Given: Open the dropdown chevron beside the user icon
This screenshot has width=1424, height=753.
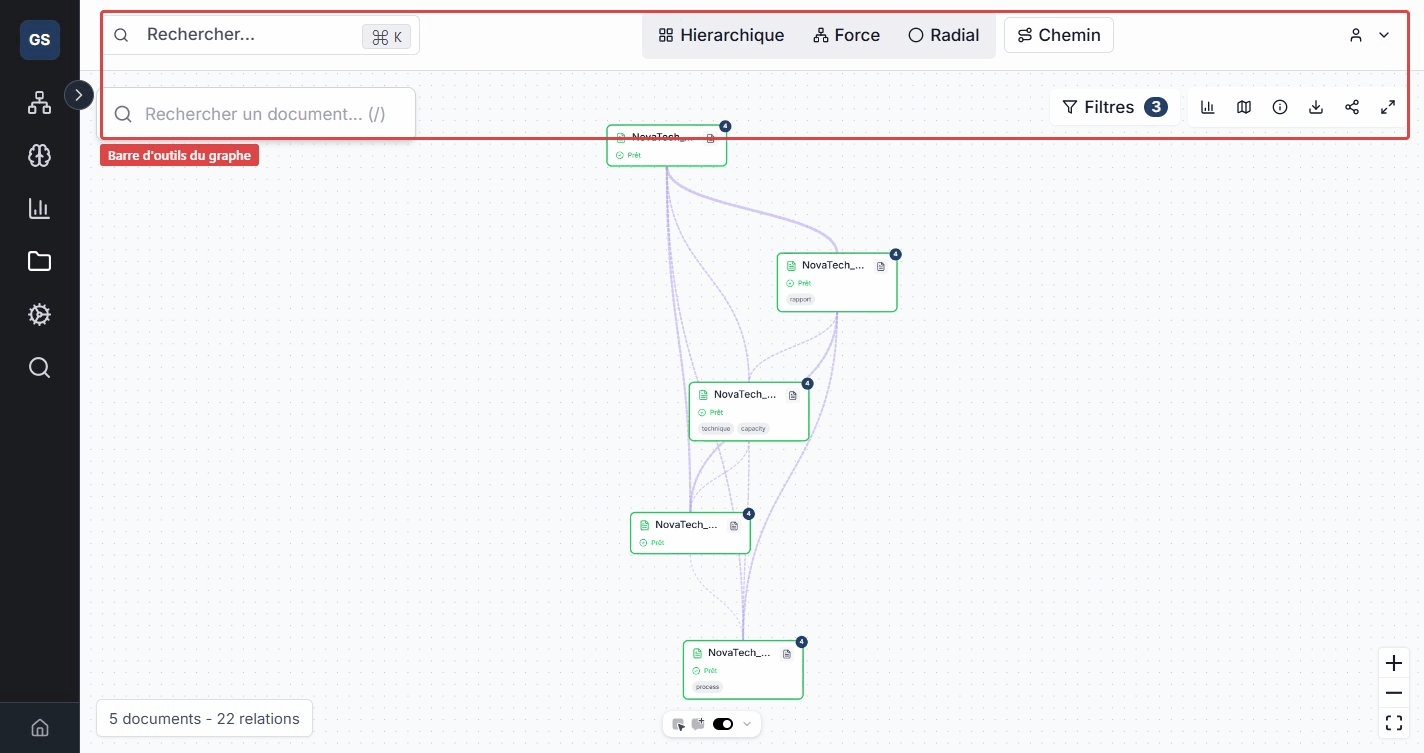Looking at the screenshot, I should coord(1384,35).
